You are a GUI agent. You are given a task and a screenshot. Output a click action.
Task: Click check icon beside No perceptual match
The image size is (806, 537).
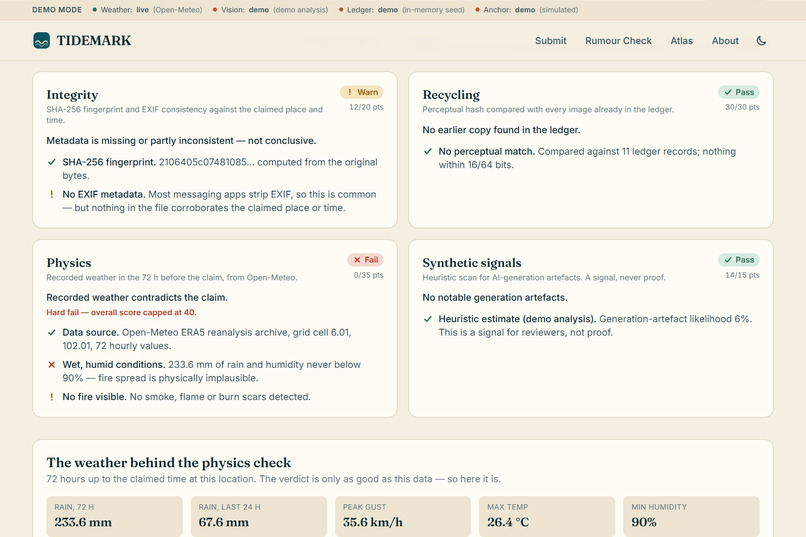428,152
